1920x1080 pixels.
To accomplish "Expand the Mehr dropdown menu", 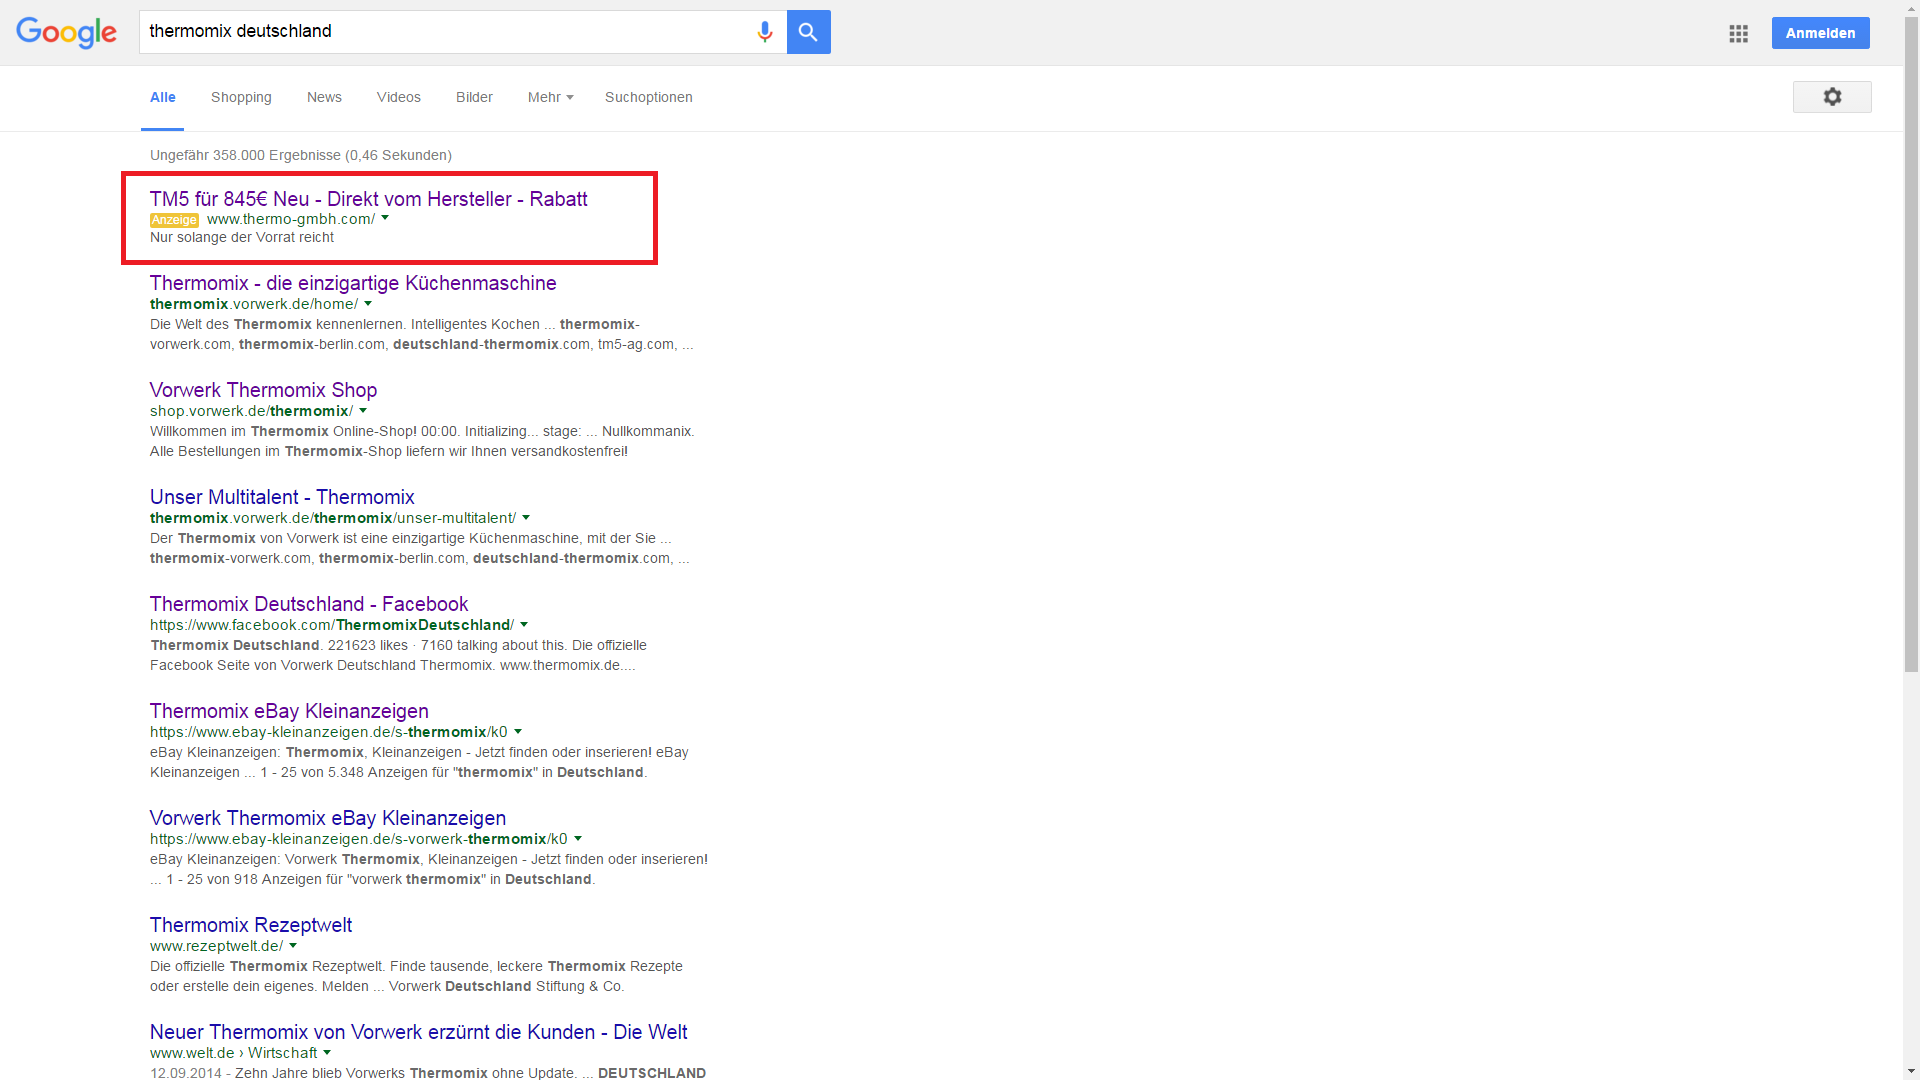I will (x=550, y=97).
